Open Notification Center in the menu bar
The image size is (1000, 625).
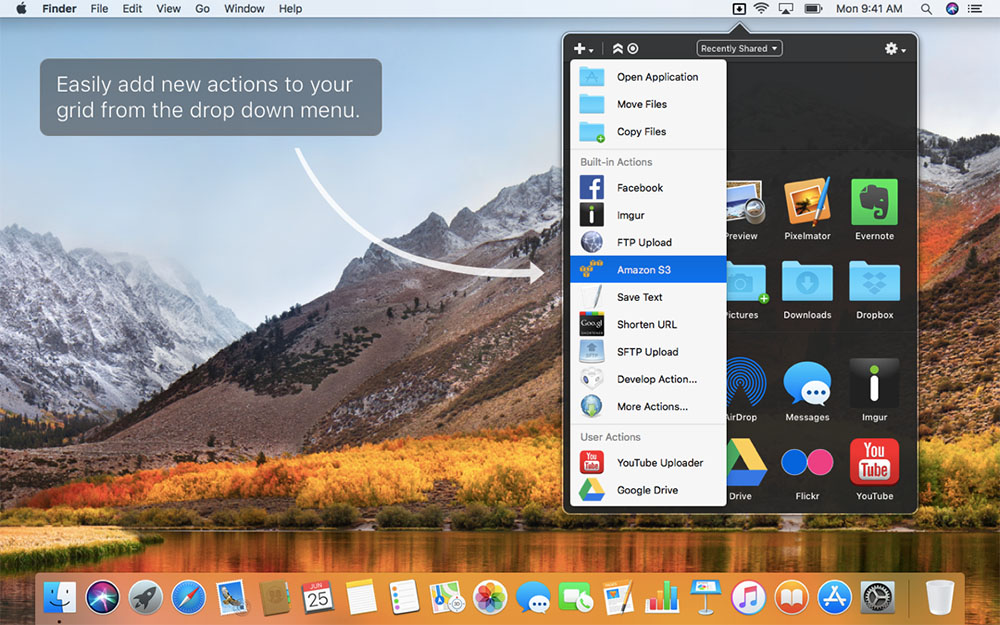(974, 9)
